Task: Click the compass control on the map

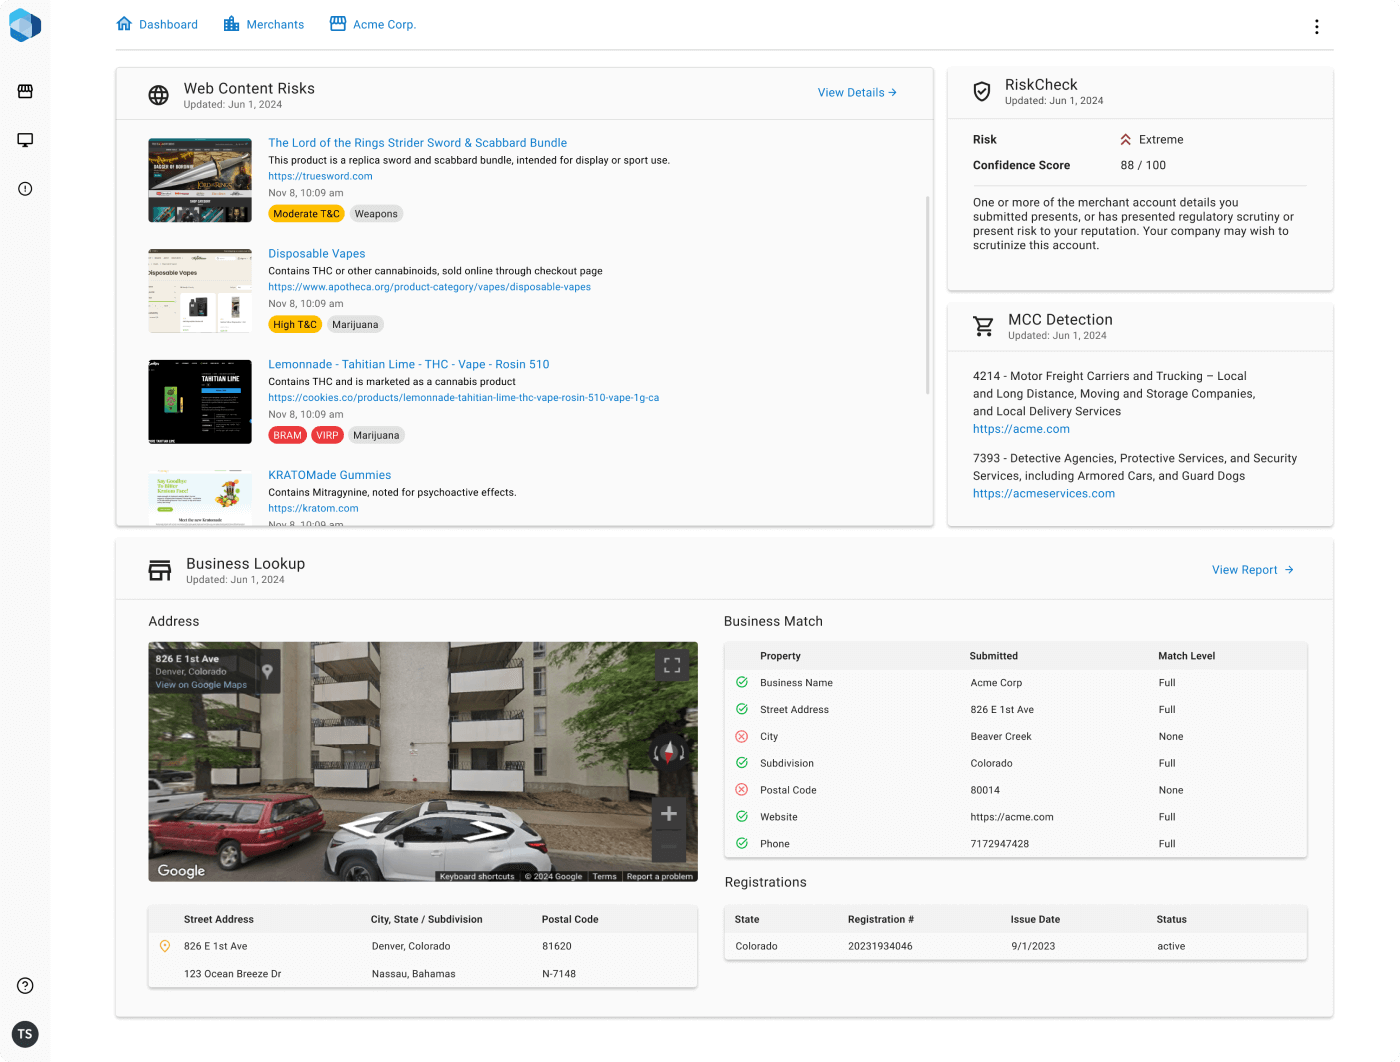Action: point(668,751)
